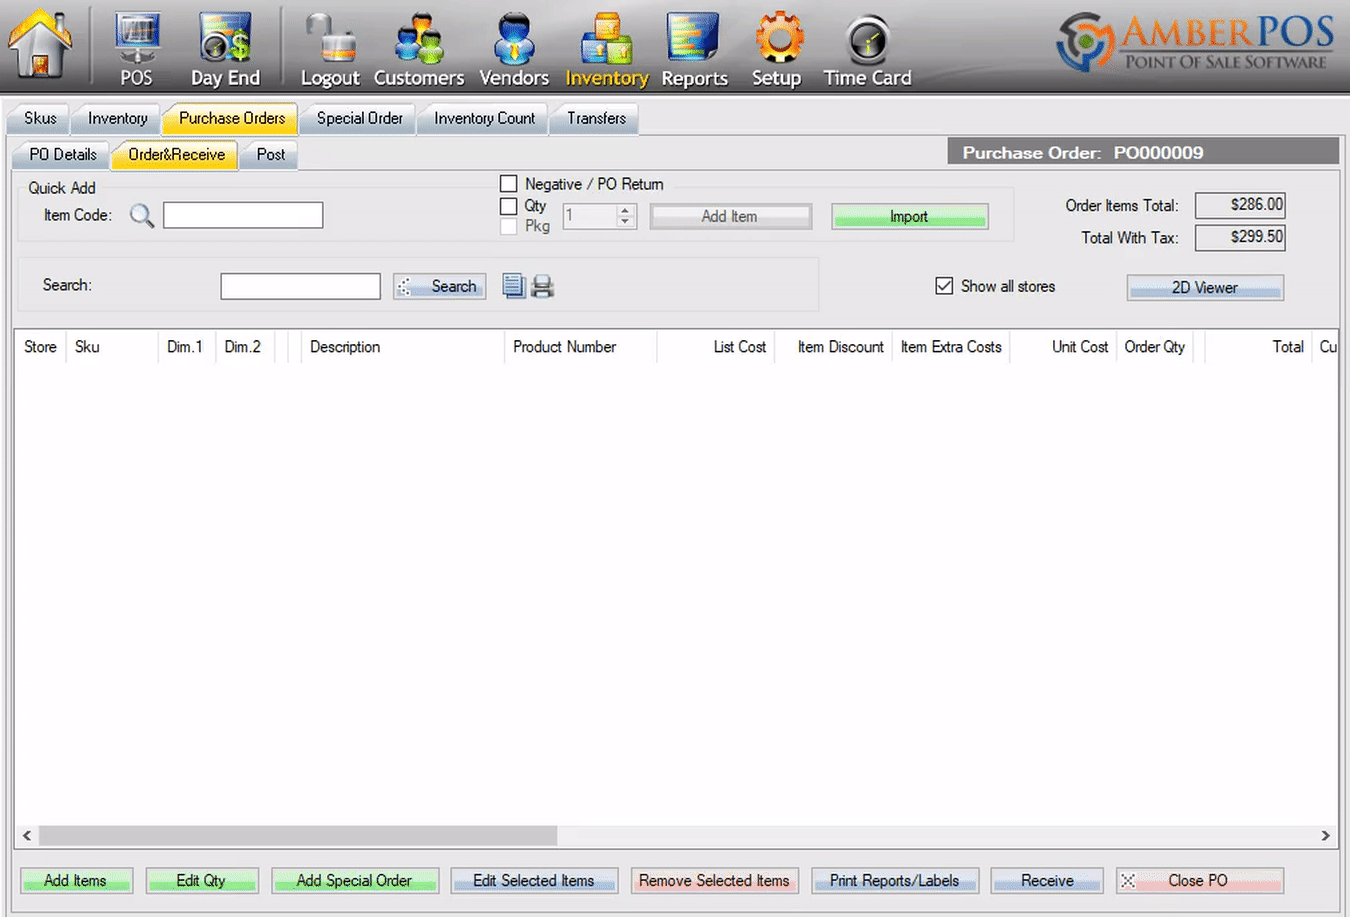Switch to the PO Details tab

click(x=62, y=154)
